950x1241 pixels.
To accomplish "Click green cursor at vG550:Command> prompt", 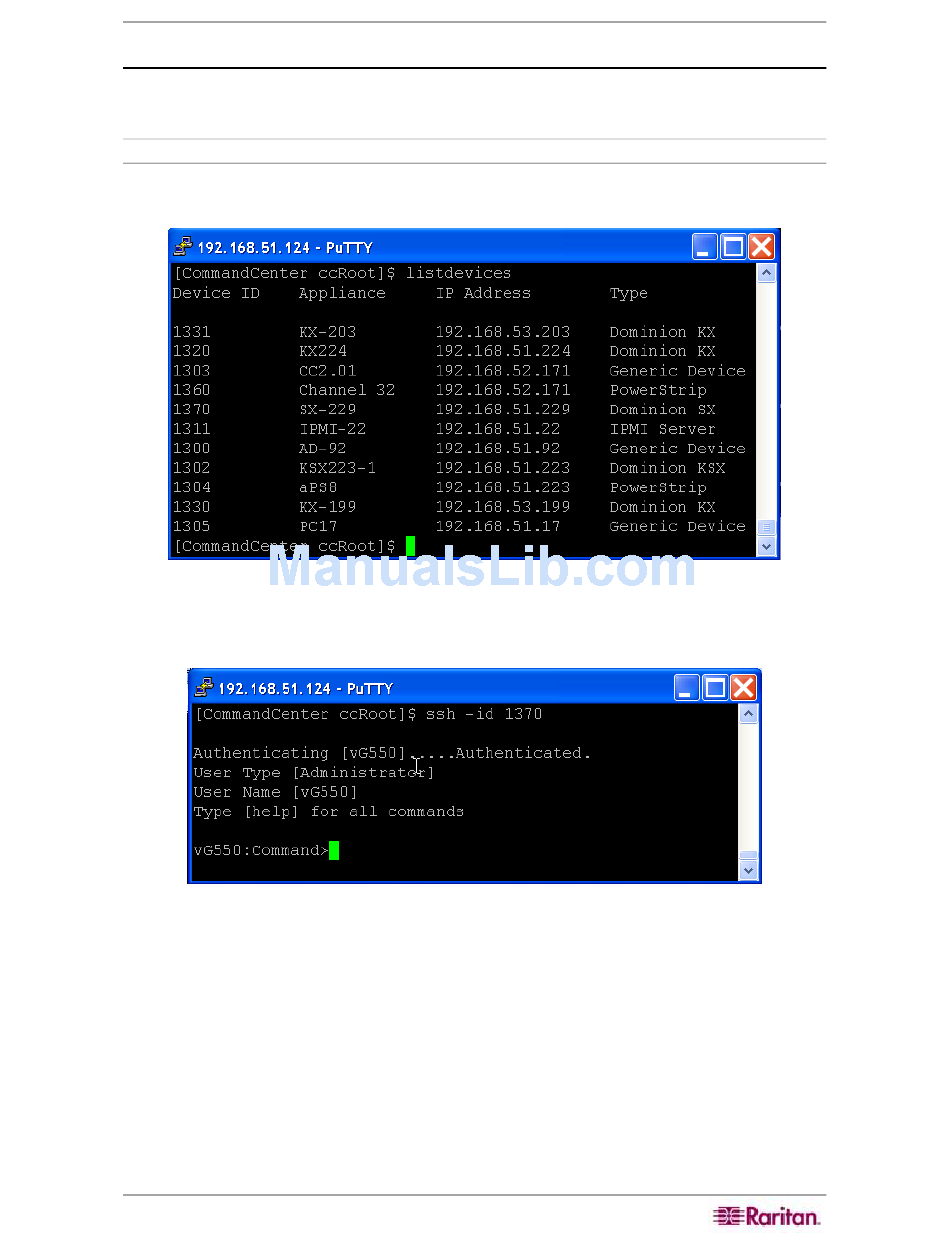I will click(334, 851).
